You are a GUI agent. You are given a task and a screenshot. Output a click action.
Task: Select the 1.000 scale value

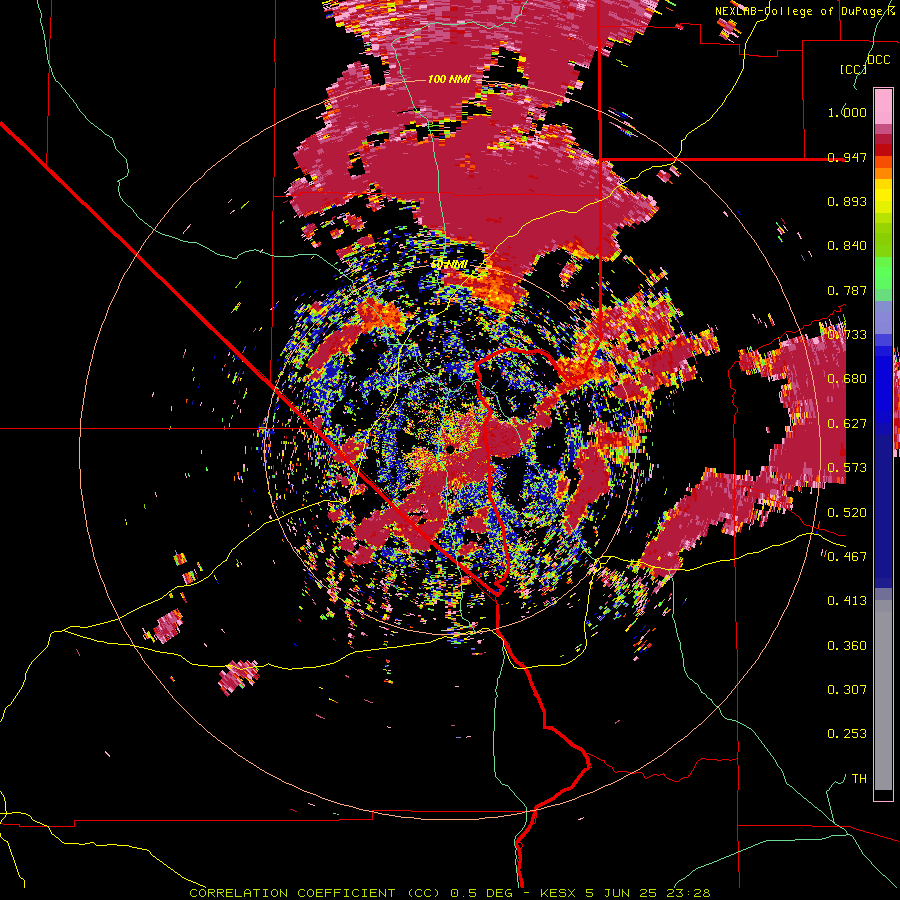click(x=847, y=112)
